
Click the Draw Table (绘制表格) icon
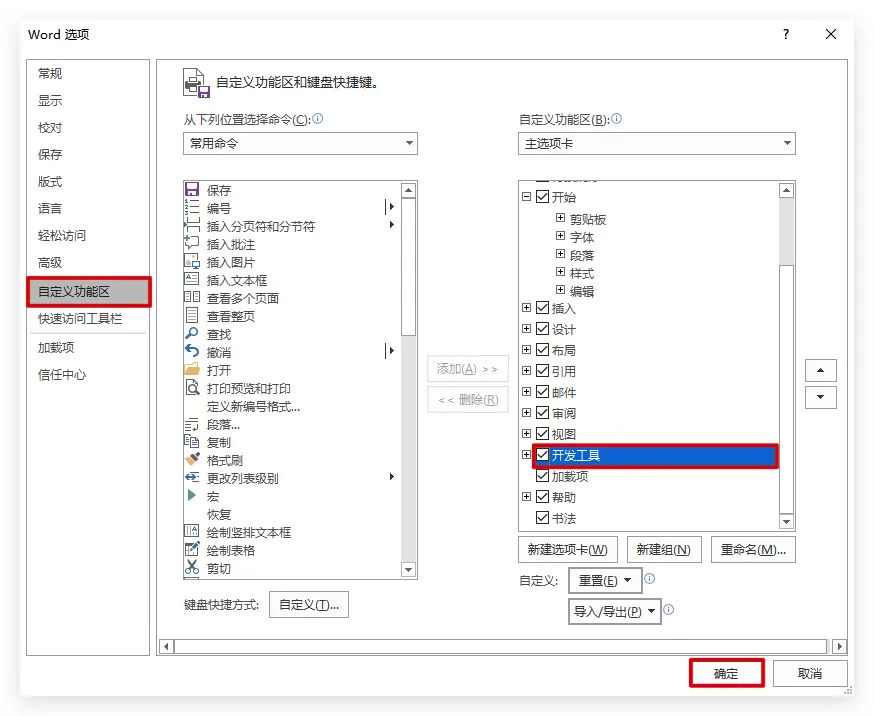tap(192, 550)
